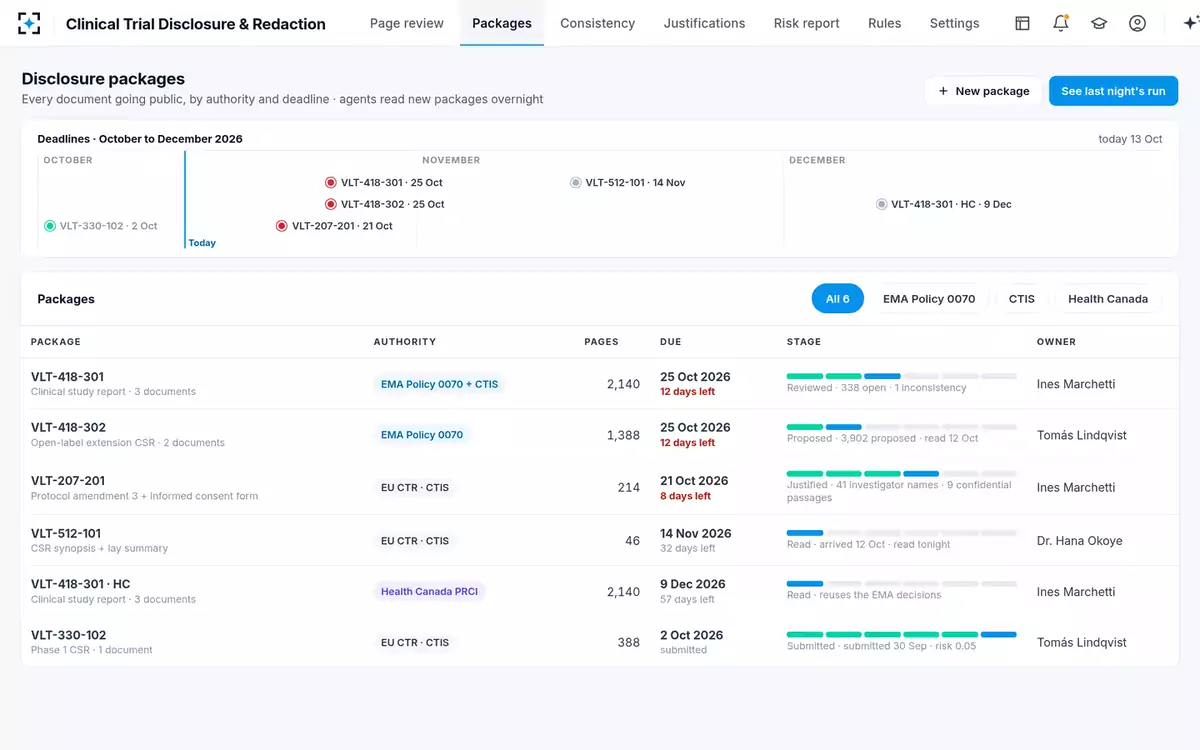Click the Stage column header

click(x=804, y=342)
